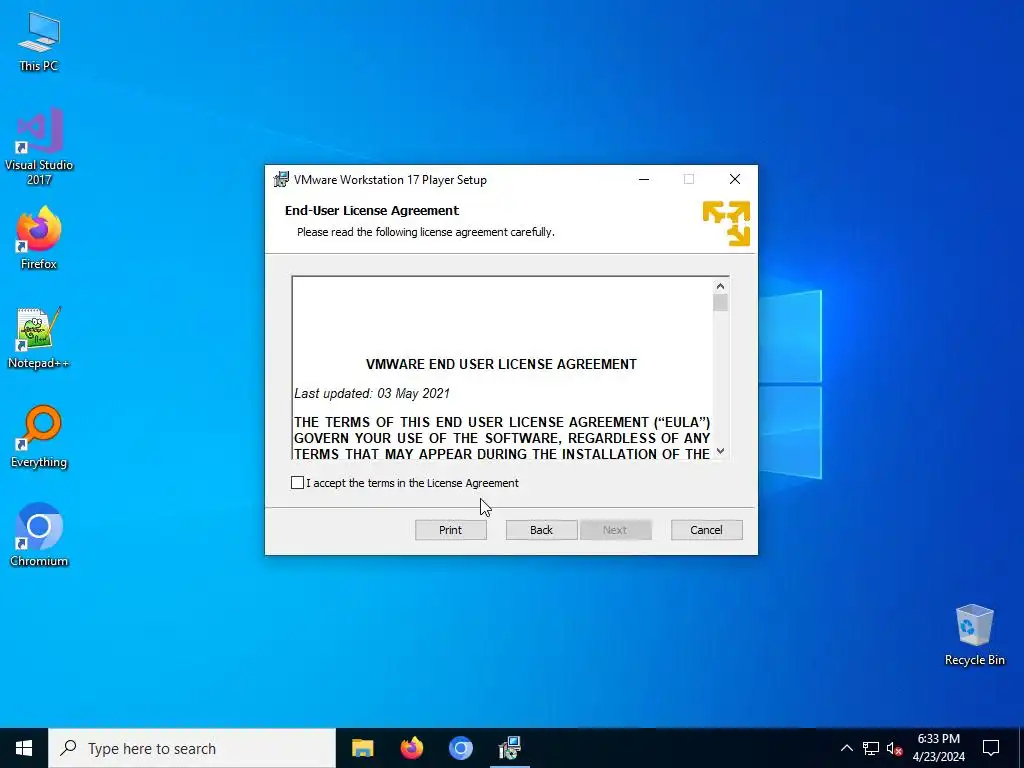Screen dimensions: 1024x768
Task: Accept the License Agreement terms checkbox
Action: (297, 483)
